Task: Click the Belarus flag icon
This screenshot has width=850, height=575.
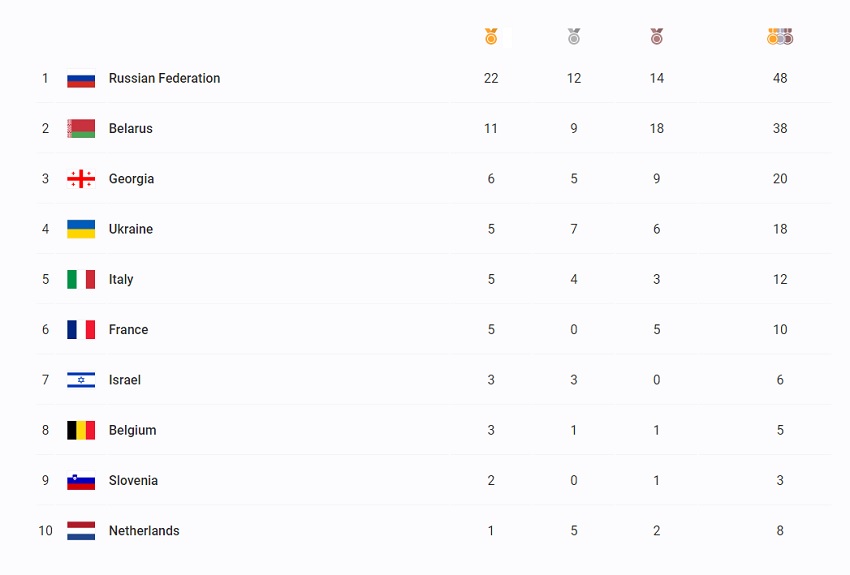Action: click(81, 128)
